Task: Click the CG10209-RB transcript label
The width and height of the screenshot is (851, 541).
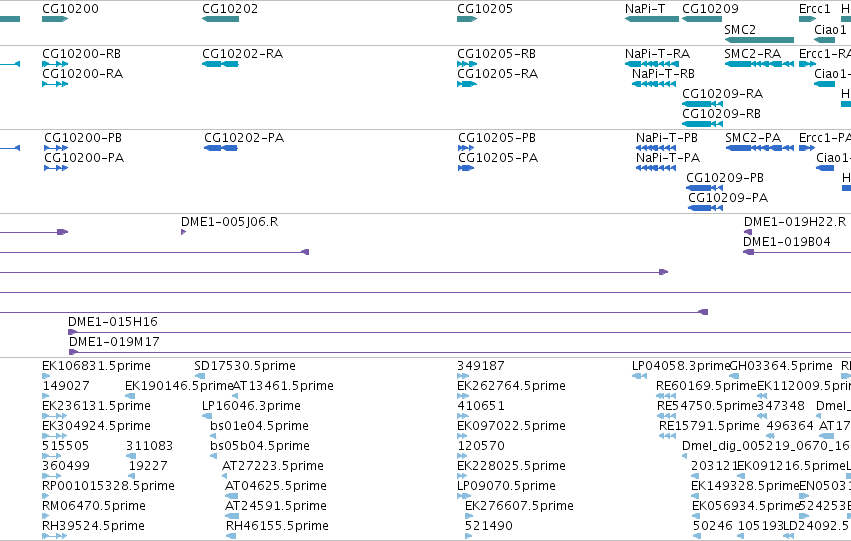Action: click(x=721, y=114)
